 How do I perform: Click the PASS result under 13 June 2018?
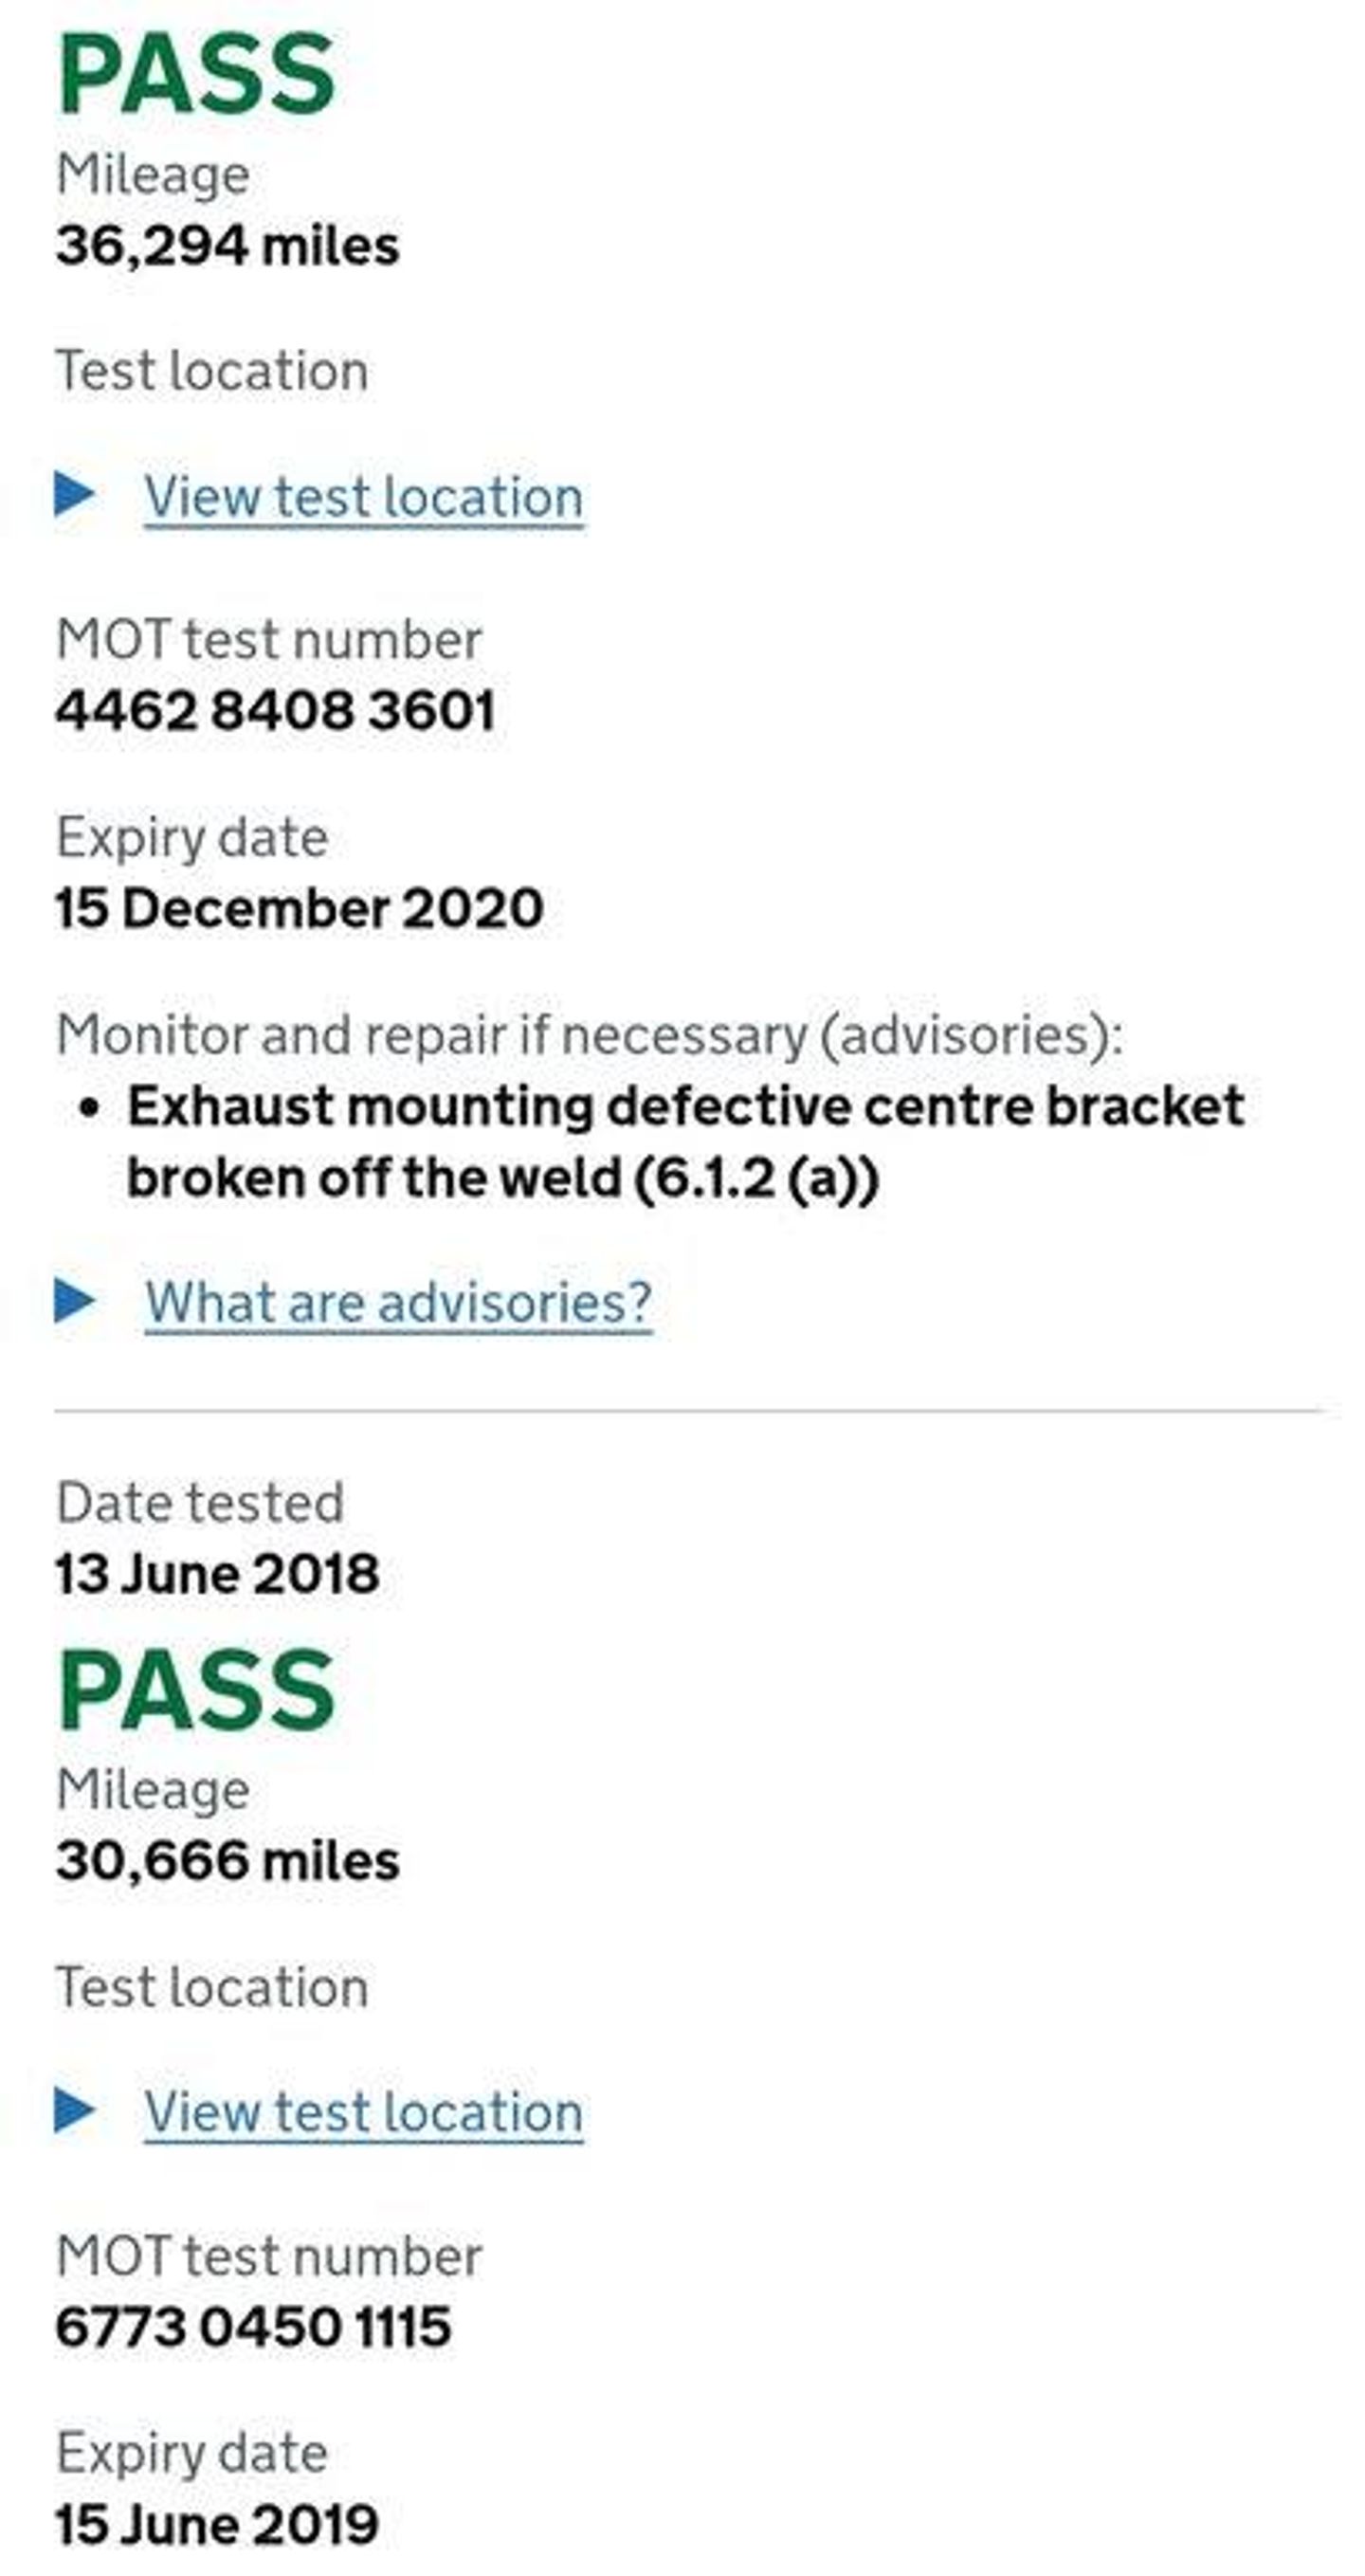click(196, 1691)
